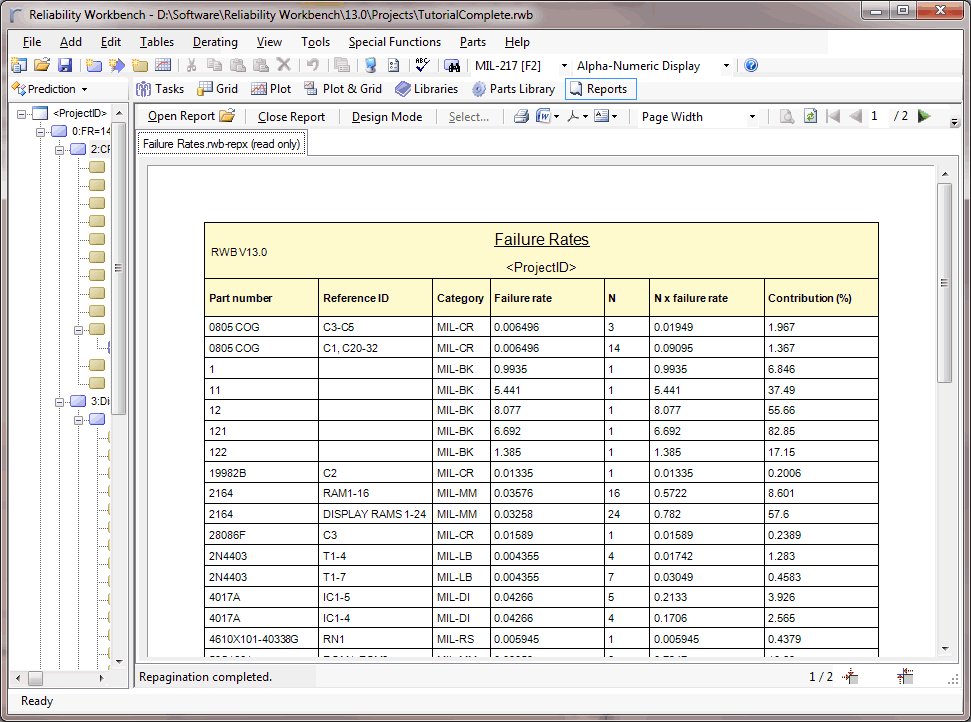Click the Export to PDF icon
Viewport: 971px width, 722px height.
pyautogui.click(x=573, y=117)
